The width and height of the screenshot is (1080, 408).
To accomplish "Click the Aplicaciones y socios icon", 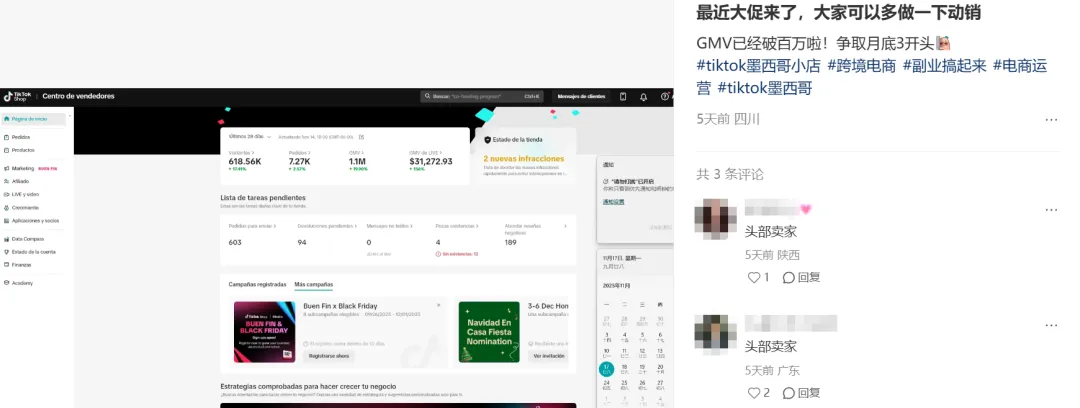I will click(x=6, y=221).
